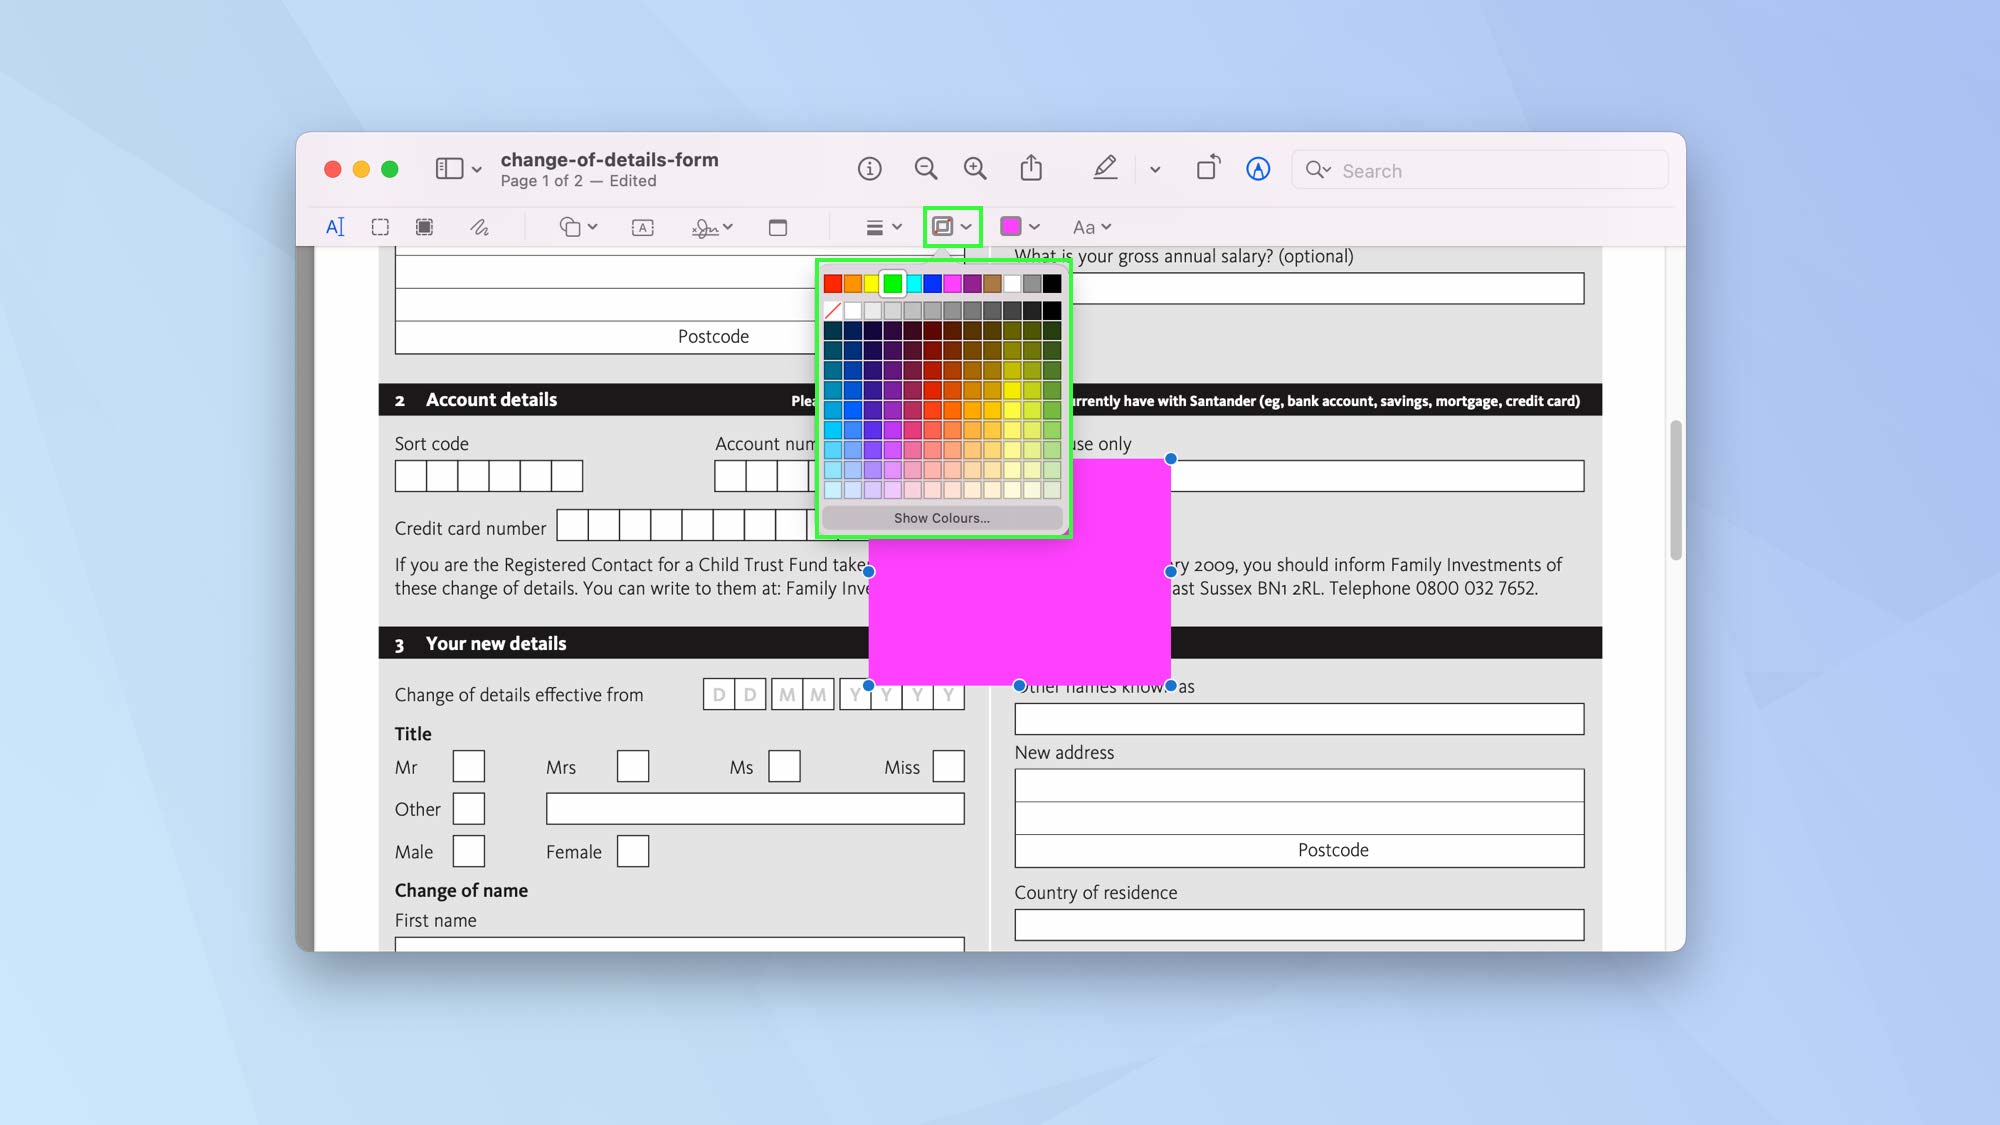
Task: Click the Inspector info icon
Action: [869, 169]
